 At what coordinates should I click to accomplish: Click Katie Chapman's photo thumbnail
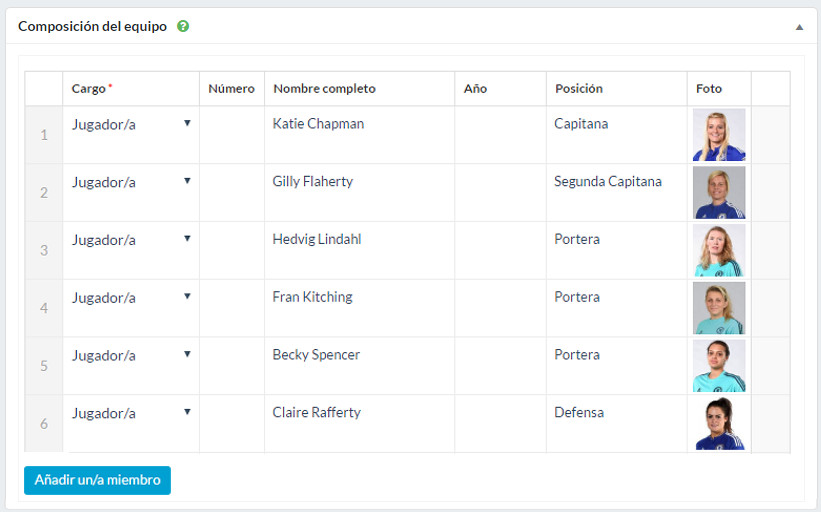point(718,135)
